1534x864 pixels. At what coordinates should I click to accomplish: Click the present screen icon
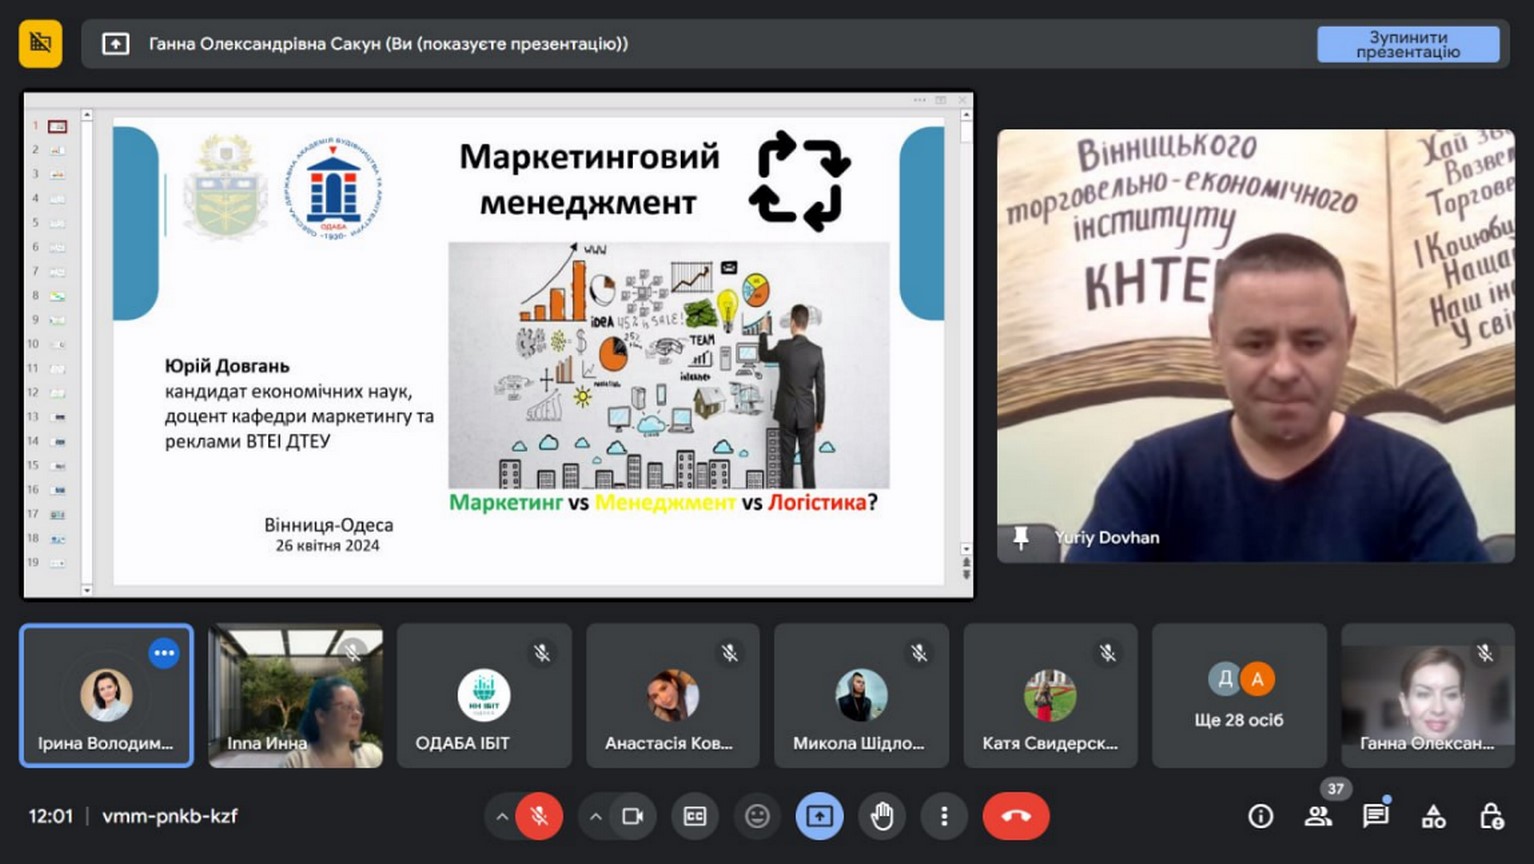[819, 816]
